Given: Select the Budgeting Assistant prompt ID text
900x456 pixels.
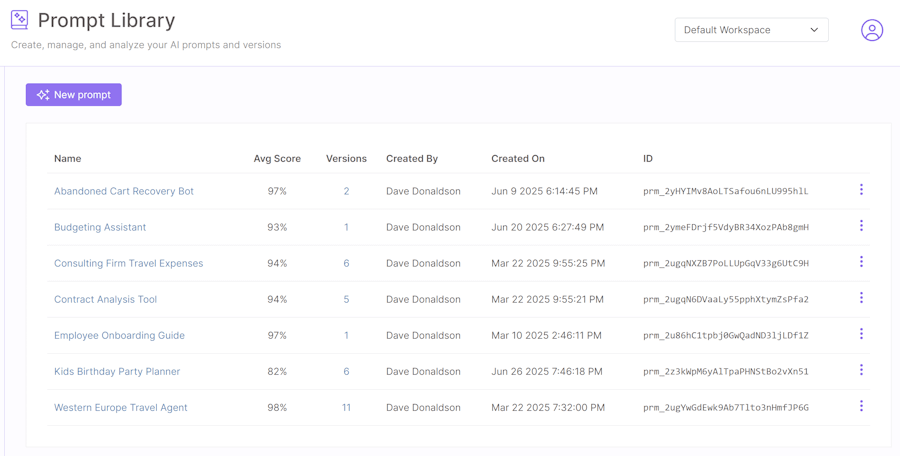Looking at the screenshot, I should (726, 227).
